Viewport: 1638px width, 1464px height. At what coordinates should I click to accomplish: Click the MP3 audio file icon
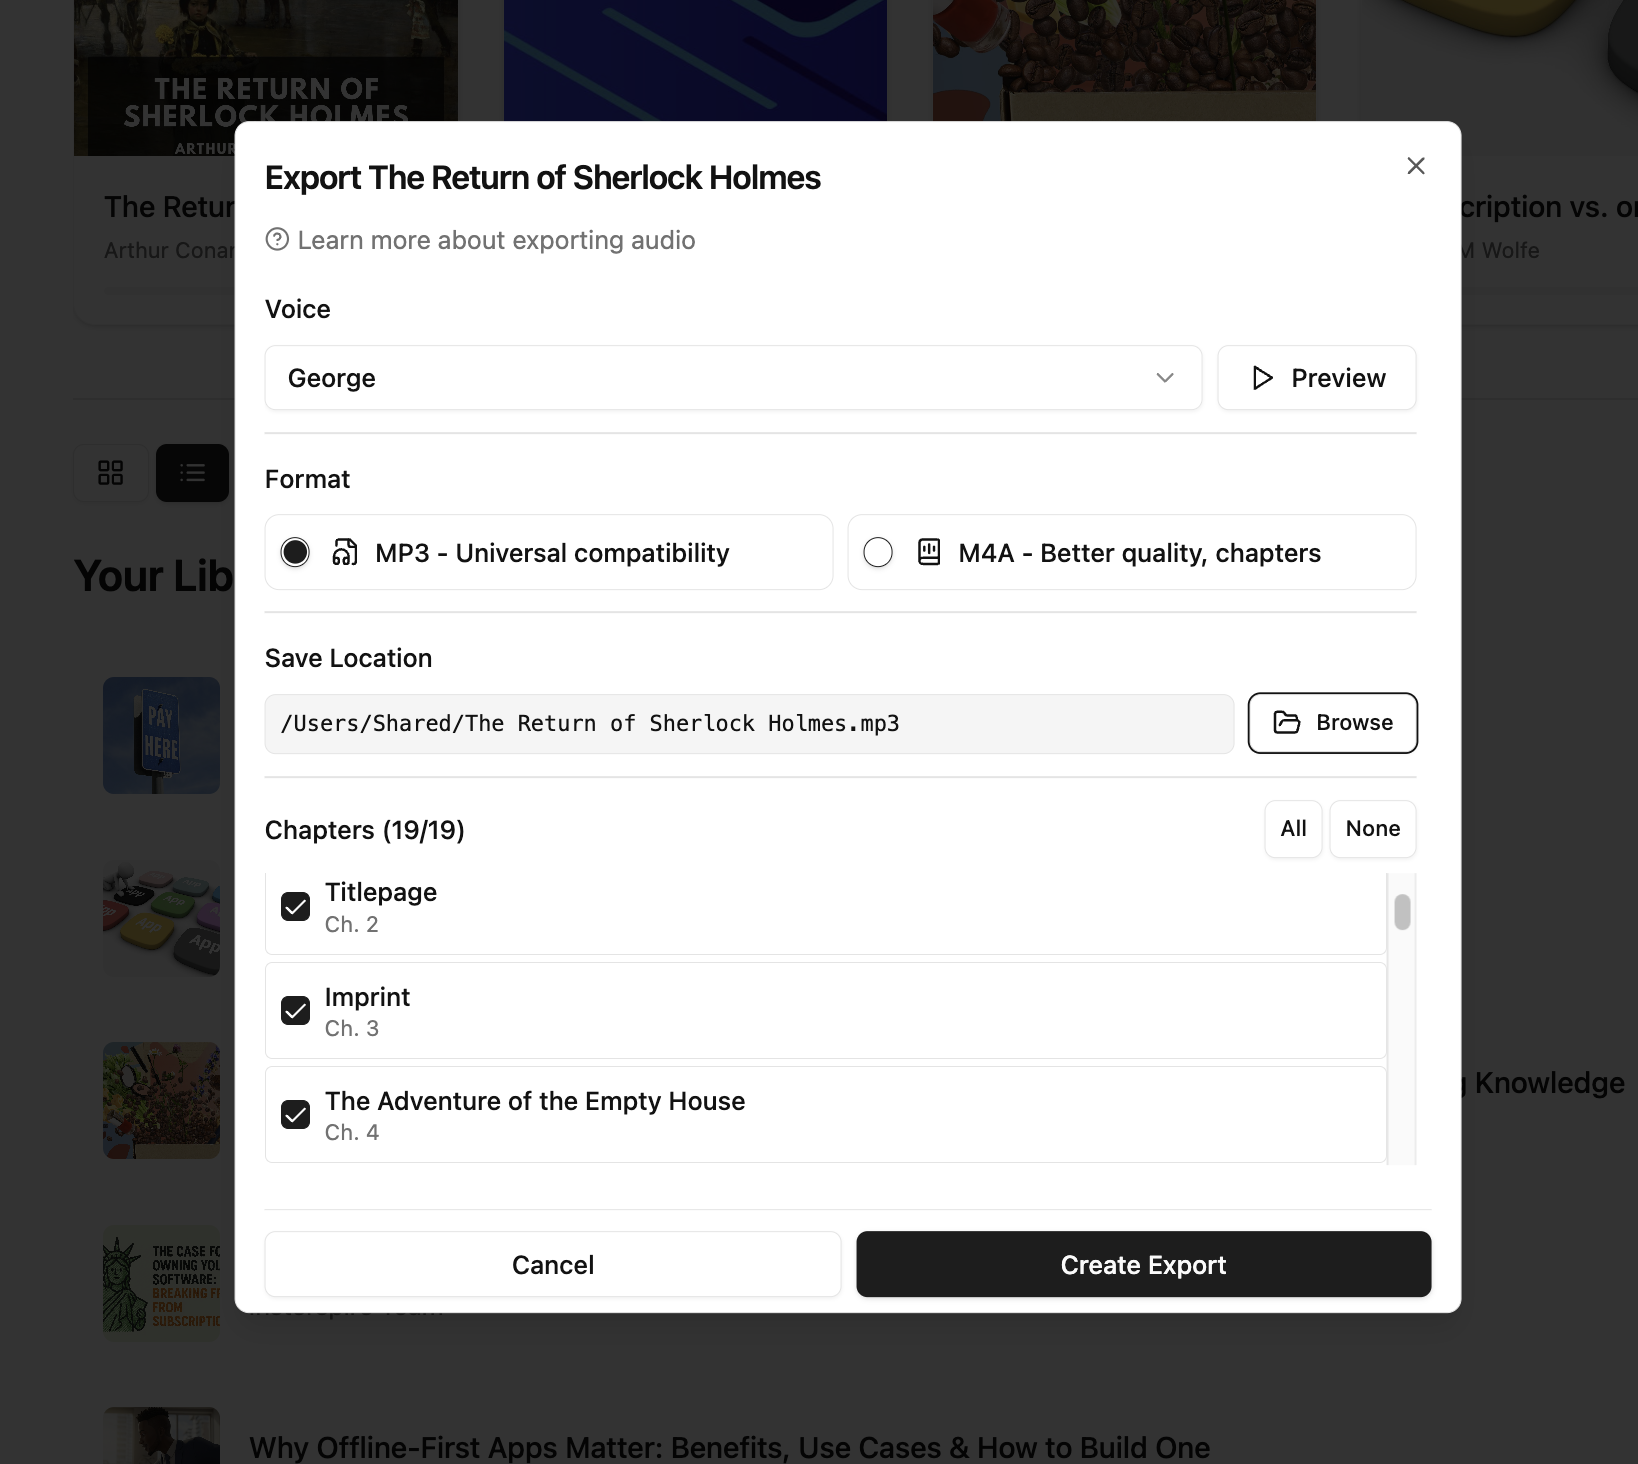345,553
